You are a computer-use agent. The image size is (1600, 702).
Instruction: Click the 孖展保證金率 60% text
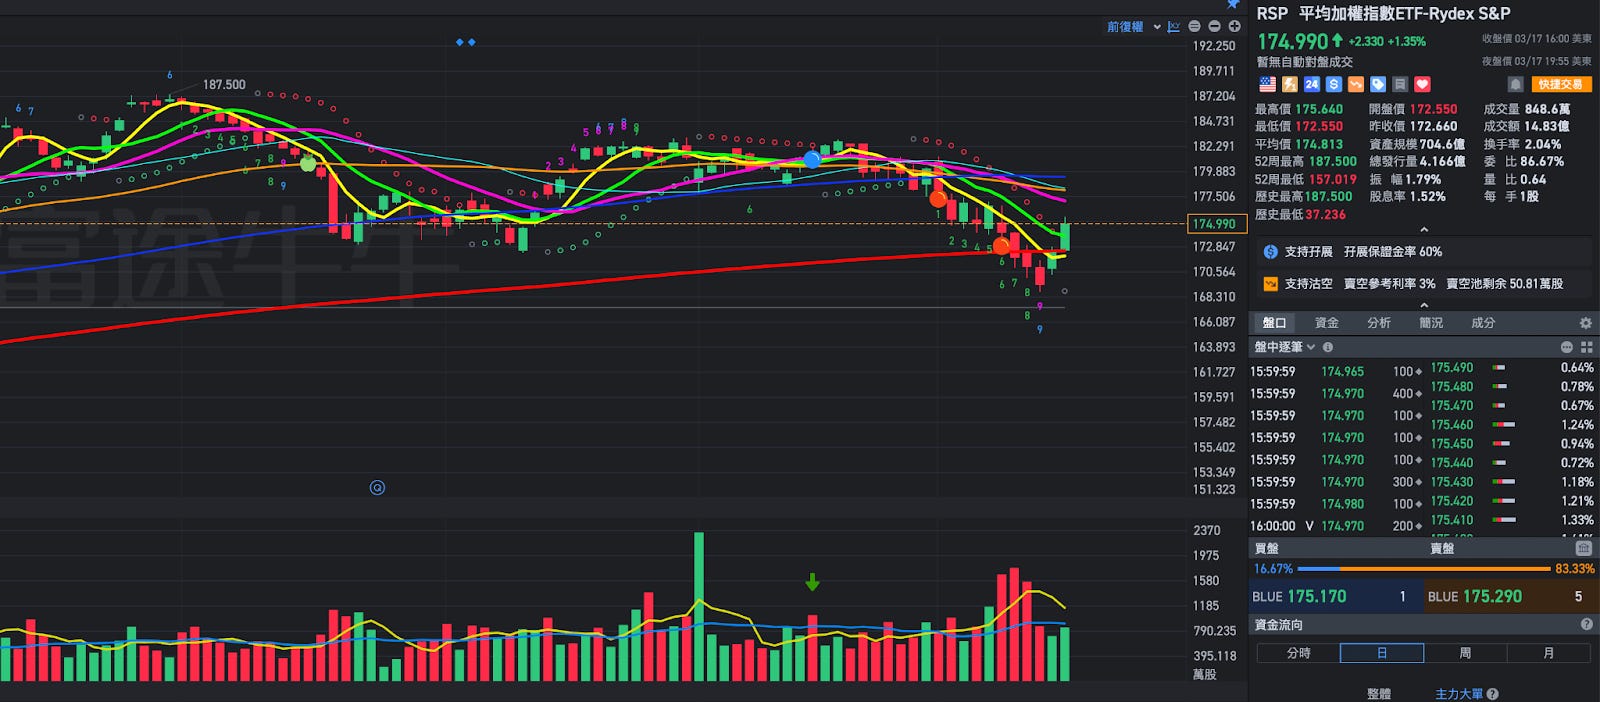[x=1393, y=252]
